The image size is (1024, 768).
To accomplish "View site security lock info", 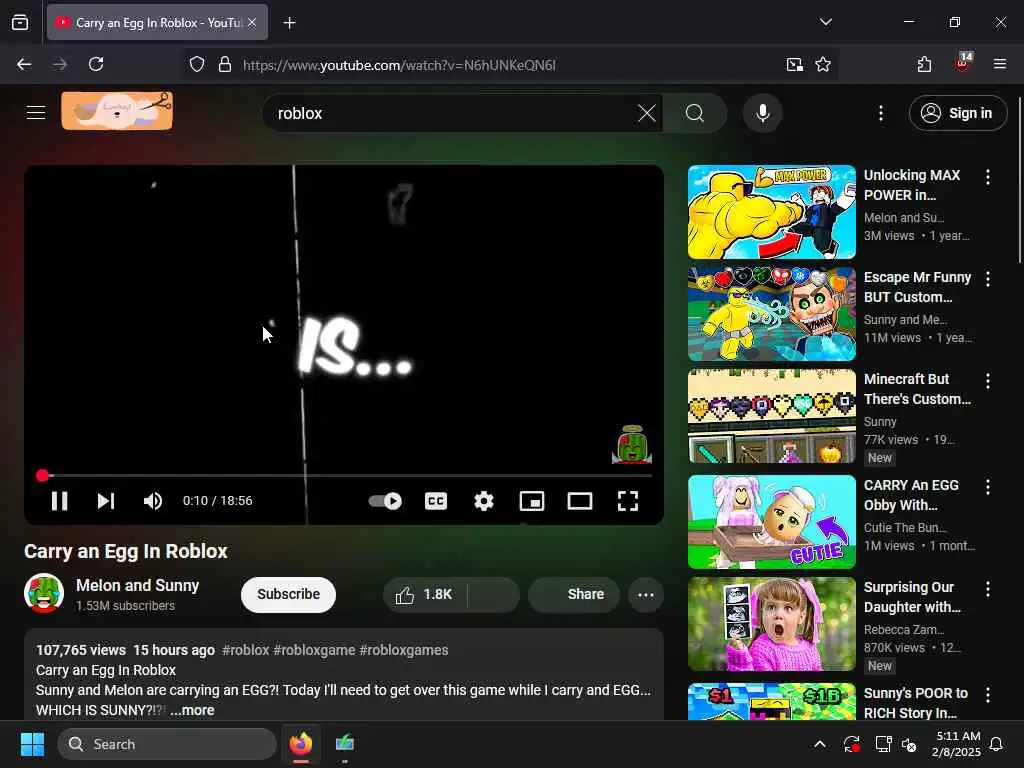I will [x=225, y=65].
